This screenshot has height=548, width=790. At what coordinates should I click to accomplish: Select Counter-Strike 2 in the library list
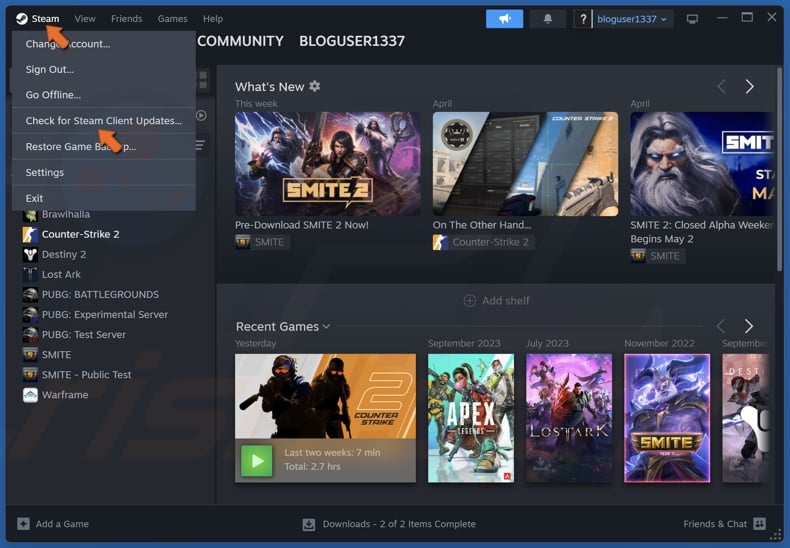point(81,234)
